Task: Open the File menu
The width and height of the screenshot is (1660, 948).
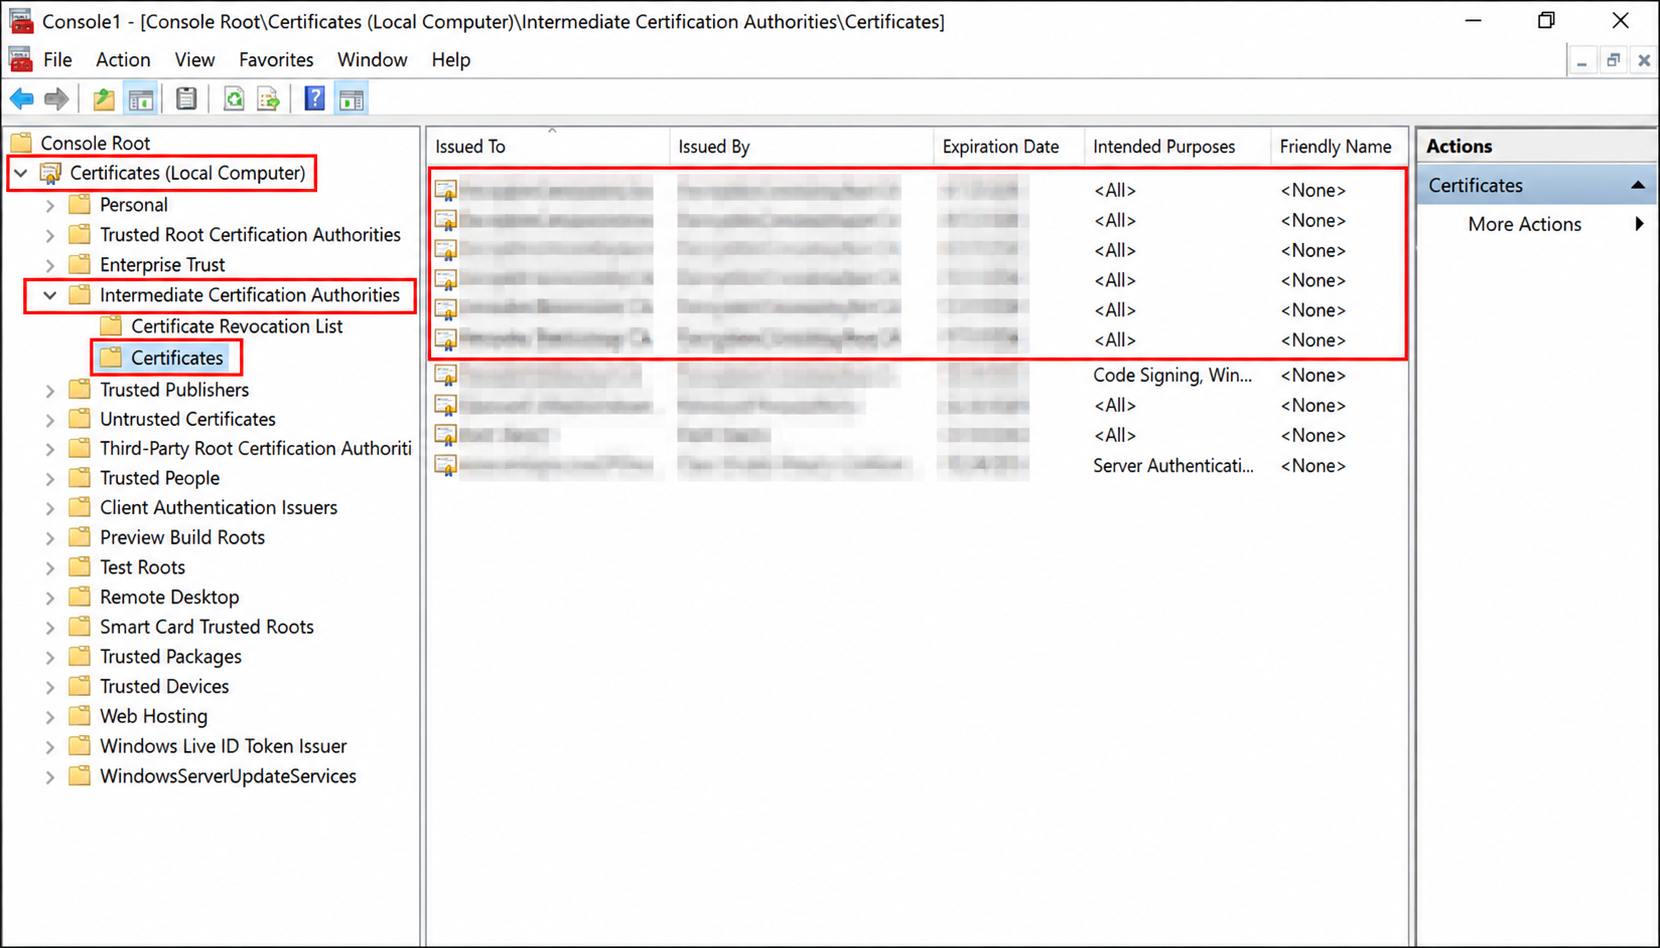Action: [58, 60]
